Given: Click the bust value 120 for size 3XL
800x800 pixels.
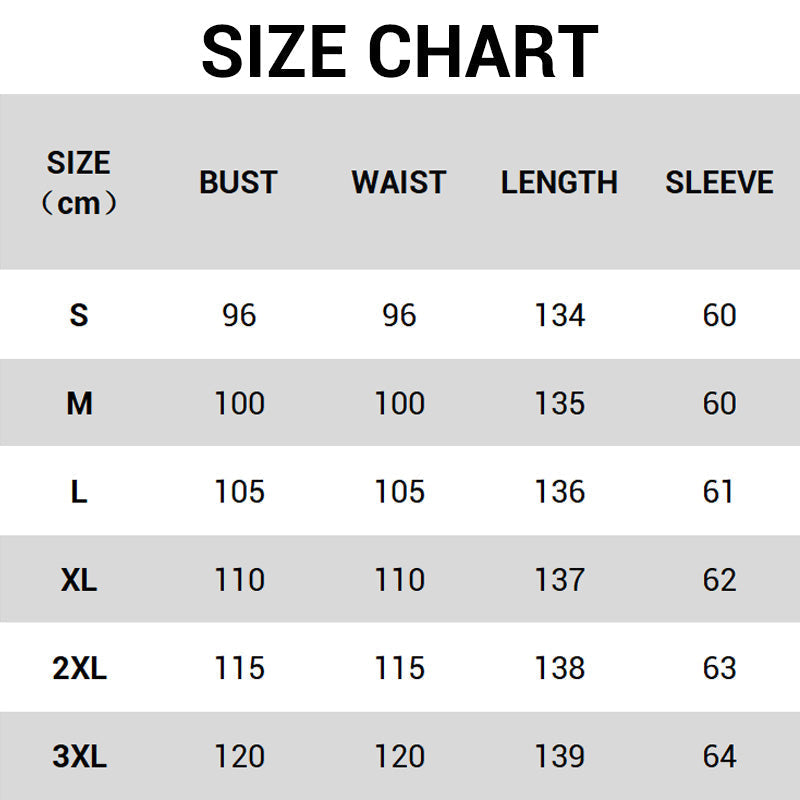Looking at the screenshot, I should (239, 756).
